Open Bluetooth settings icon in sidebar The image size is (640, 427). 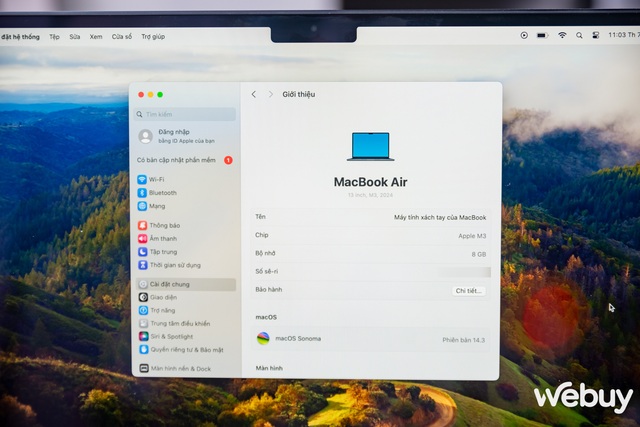142,193
